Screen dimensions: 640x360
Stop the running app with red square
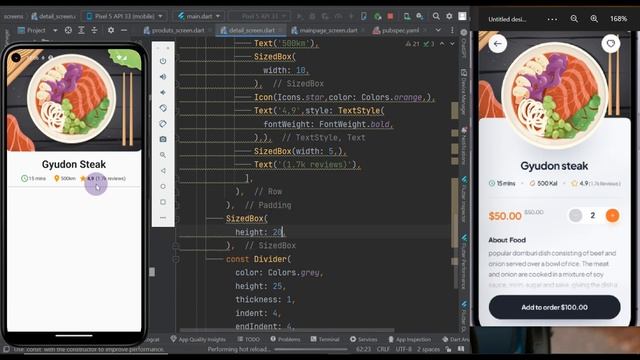click(390, 16)
